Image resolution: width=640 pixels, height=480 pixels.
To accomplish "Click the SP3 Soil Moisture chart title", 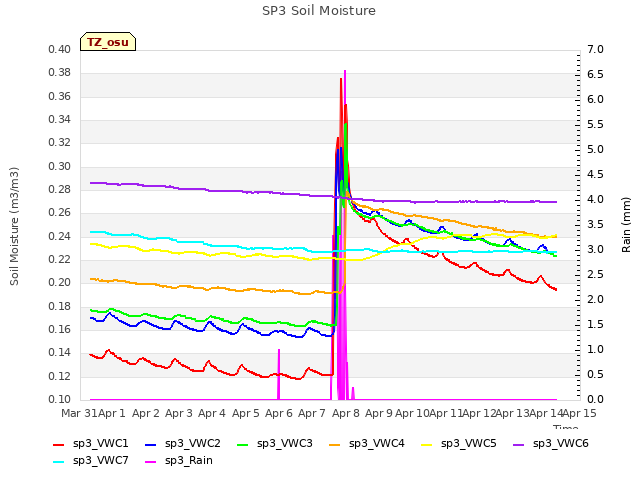I will pyautogui.click(x=319, y=11).
